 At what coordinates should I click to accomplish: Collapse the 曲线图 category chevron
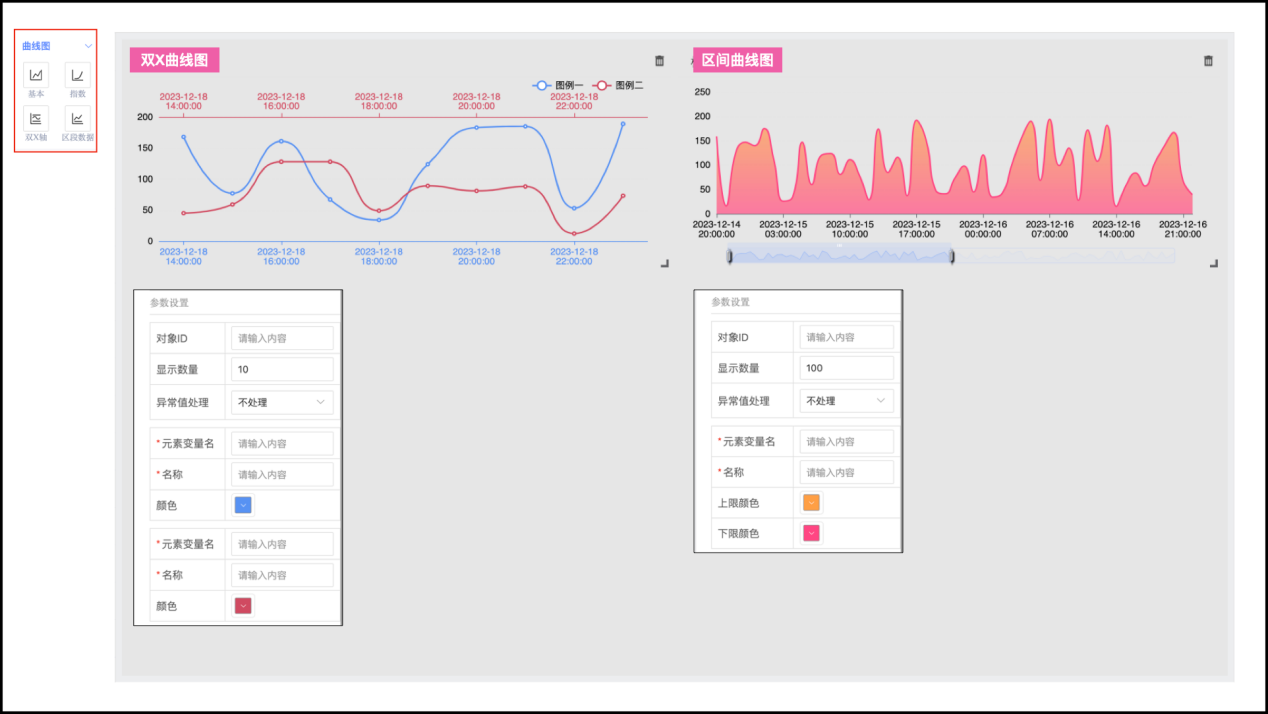pos(88,46)
